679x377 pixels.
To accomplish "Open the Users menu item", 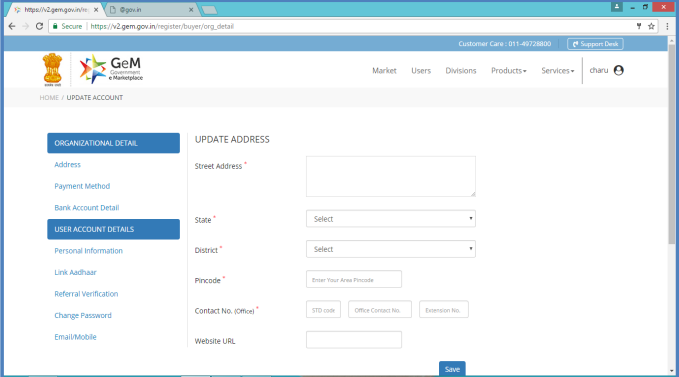I will pos(421,71).
